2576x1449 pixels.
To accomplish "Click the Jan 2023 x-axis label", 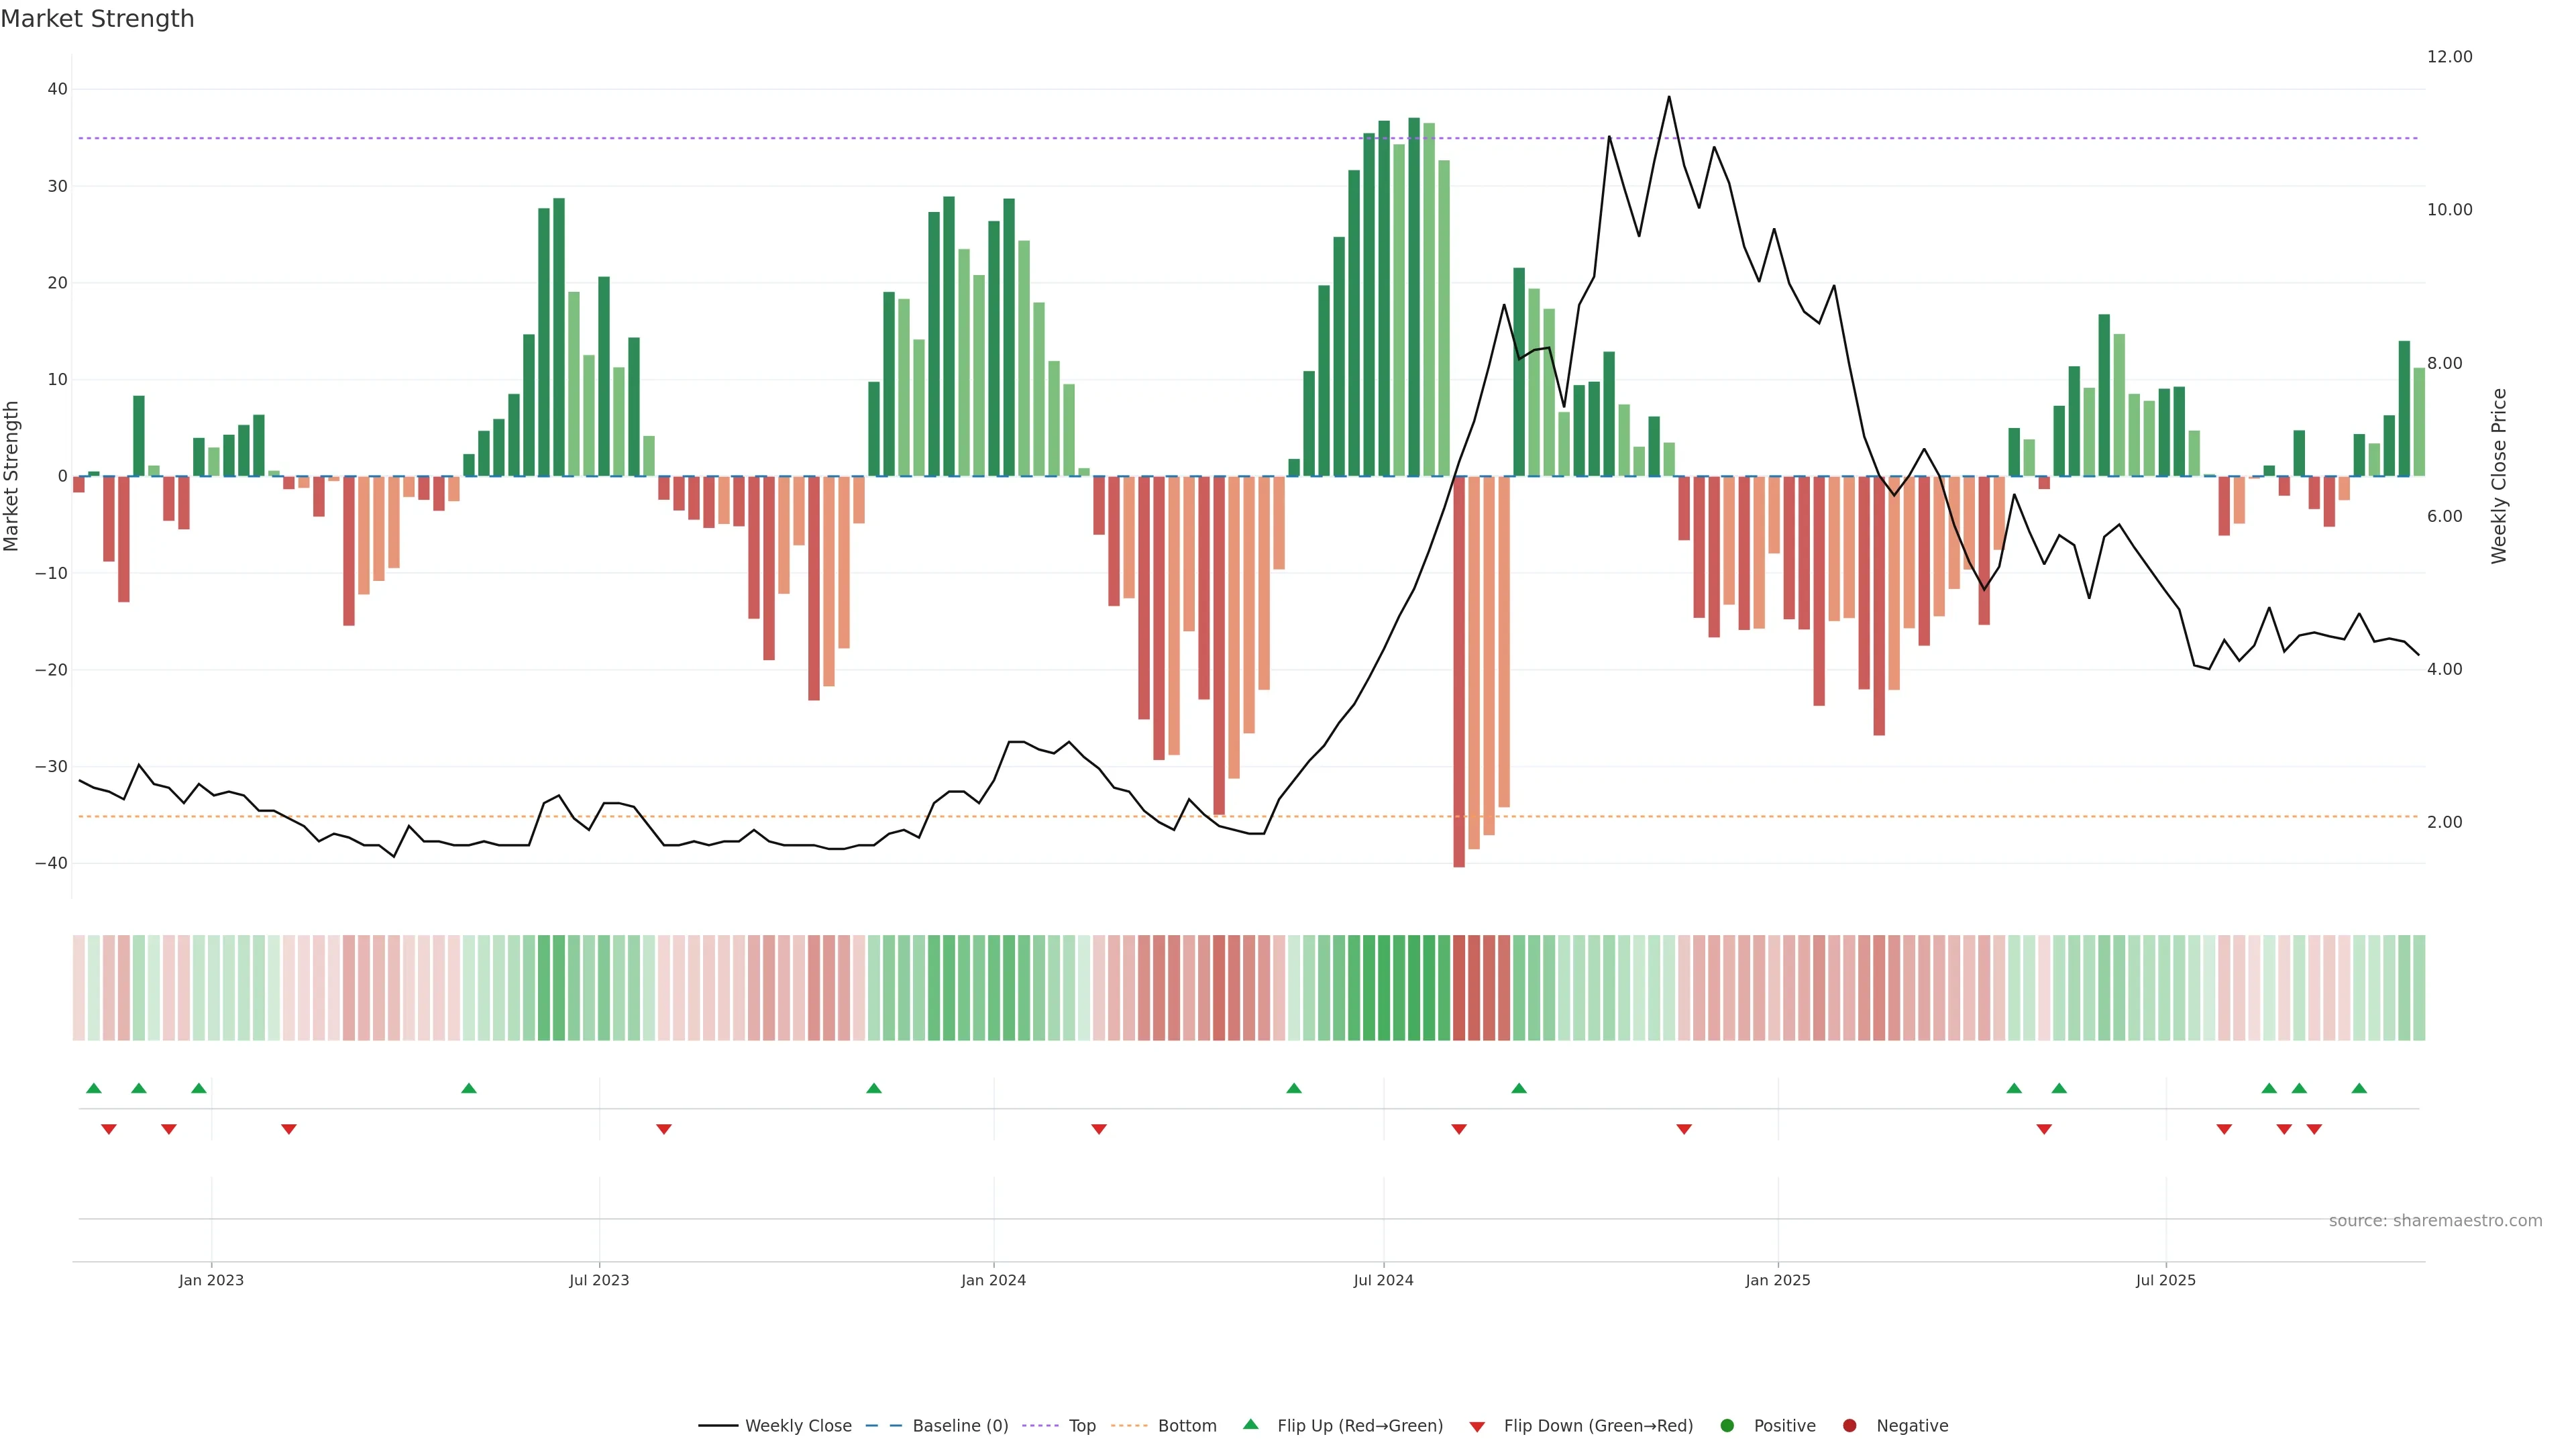I will pos(211,1280).
